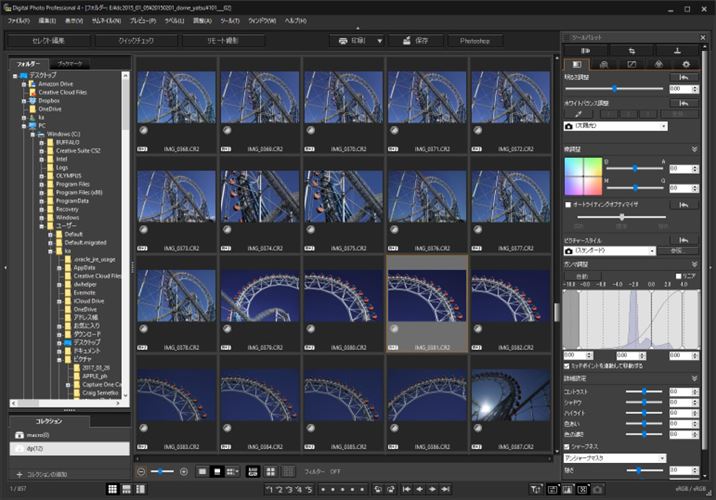Screen dimensions: 716x500
Task: Rotate image left with bottom toolbar icon
Action: pyautogui.click(x=378, y=489)
